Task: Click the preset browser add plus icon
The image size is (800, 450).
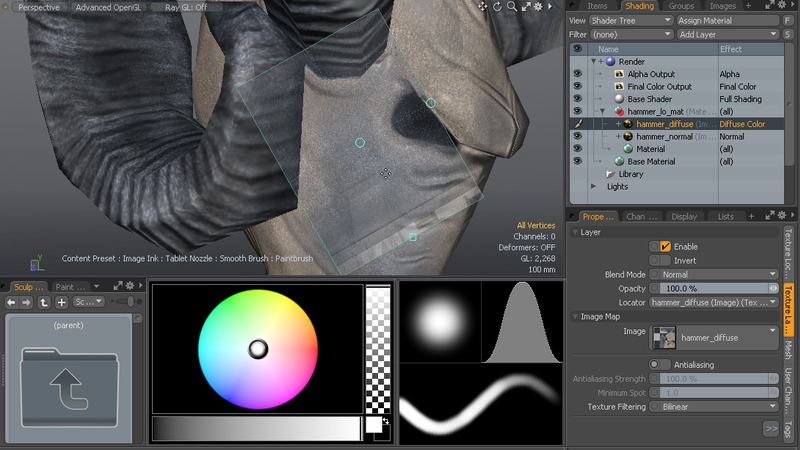Action: pos(61,301)
